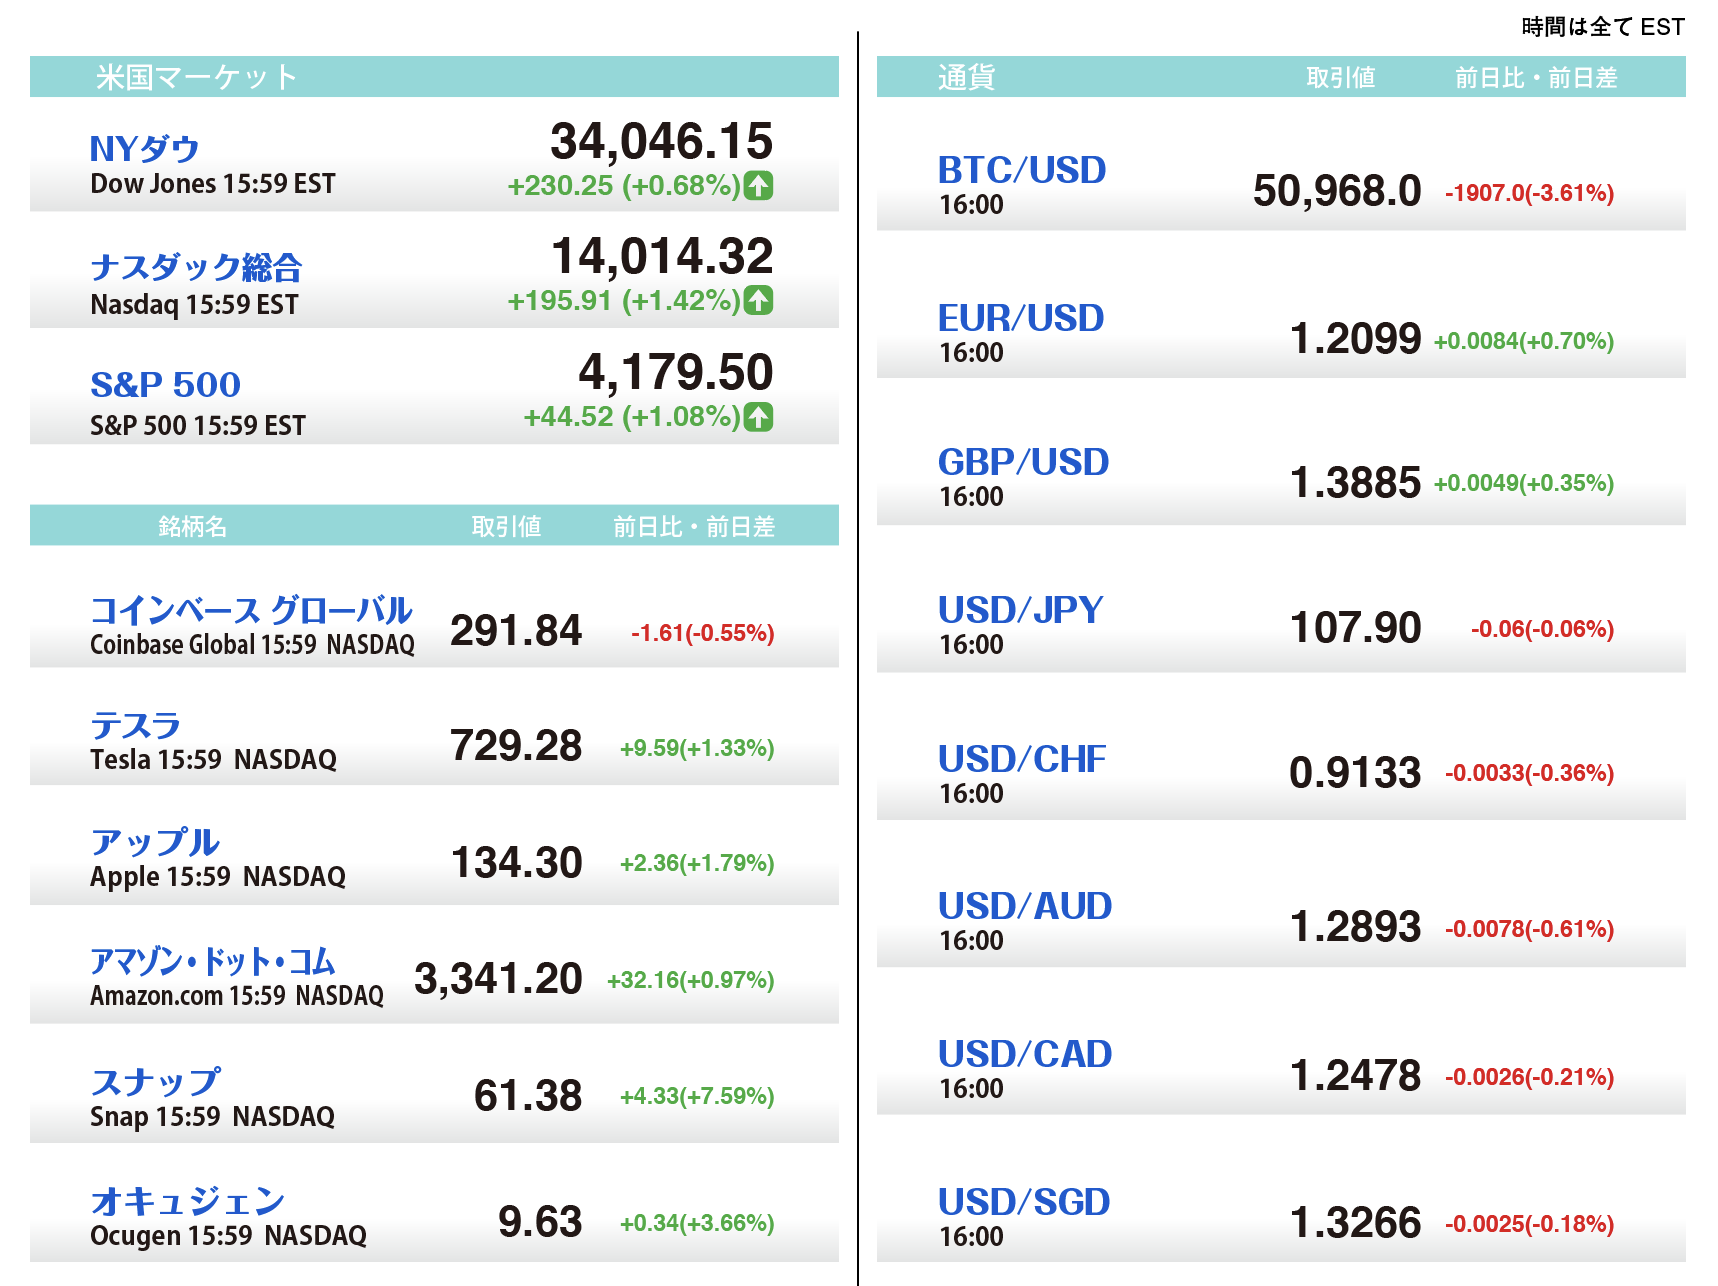1718x1286 pixels.
Task: Open アマゾン・ドット・コム stock details
Action: (x=213, y=961)
